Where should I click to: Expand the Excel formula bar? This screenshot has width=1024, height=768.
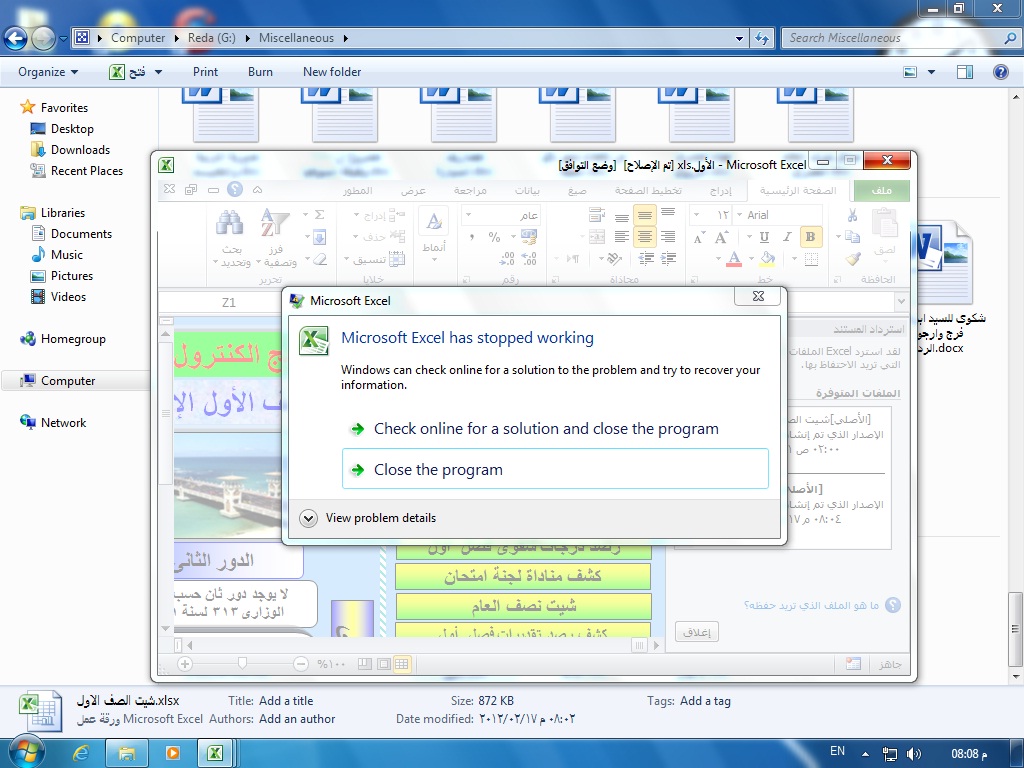pyautogui.click(x=901, y=302)
